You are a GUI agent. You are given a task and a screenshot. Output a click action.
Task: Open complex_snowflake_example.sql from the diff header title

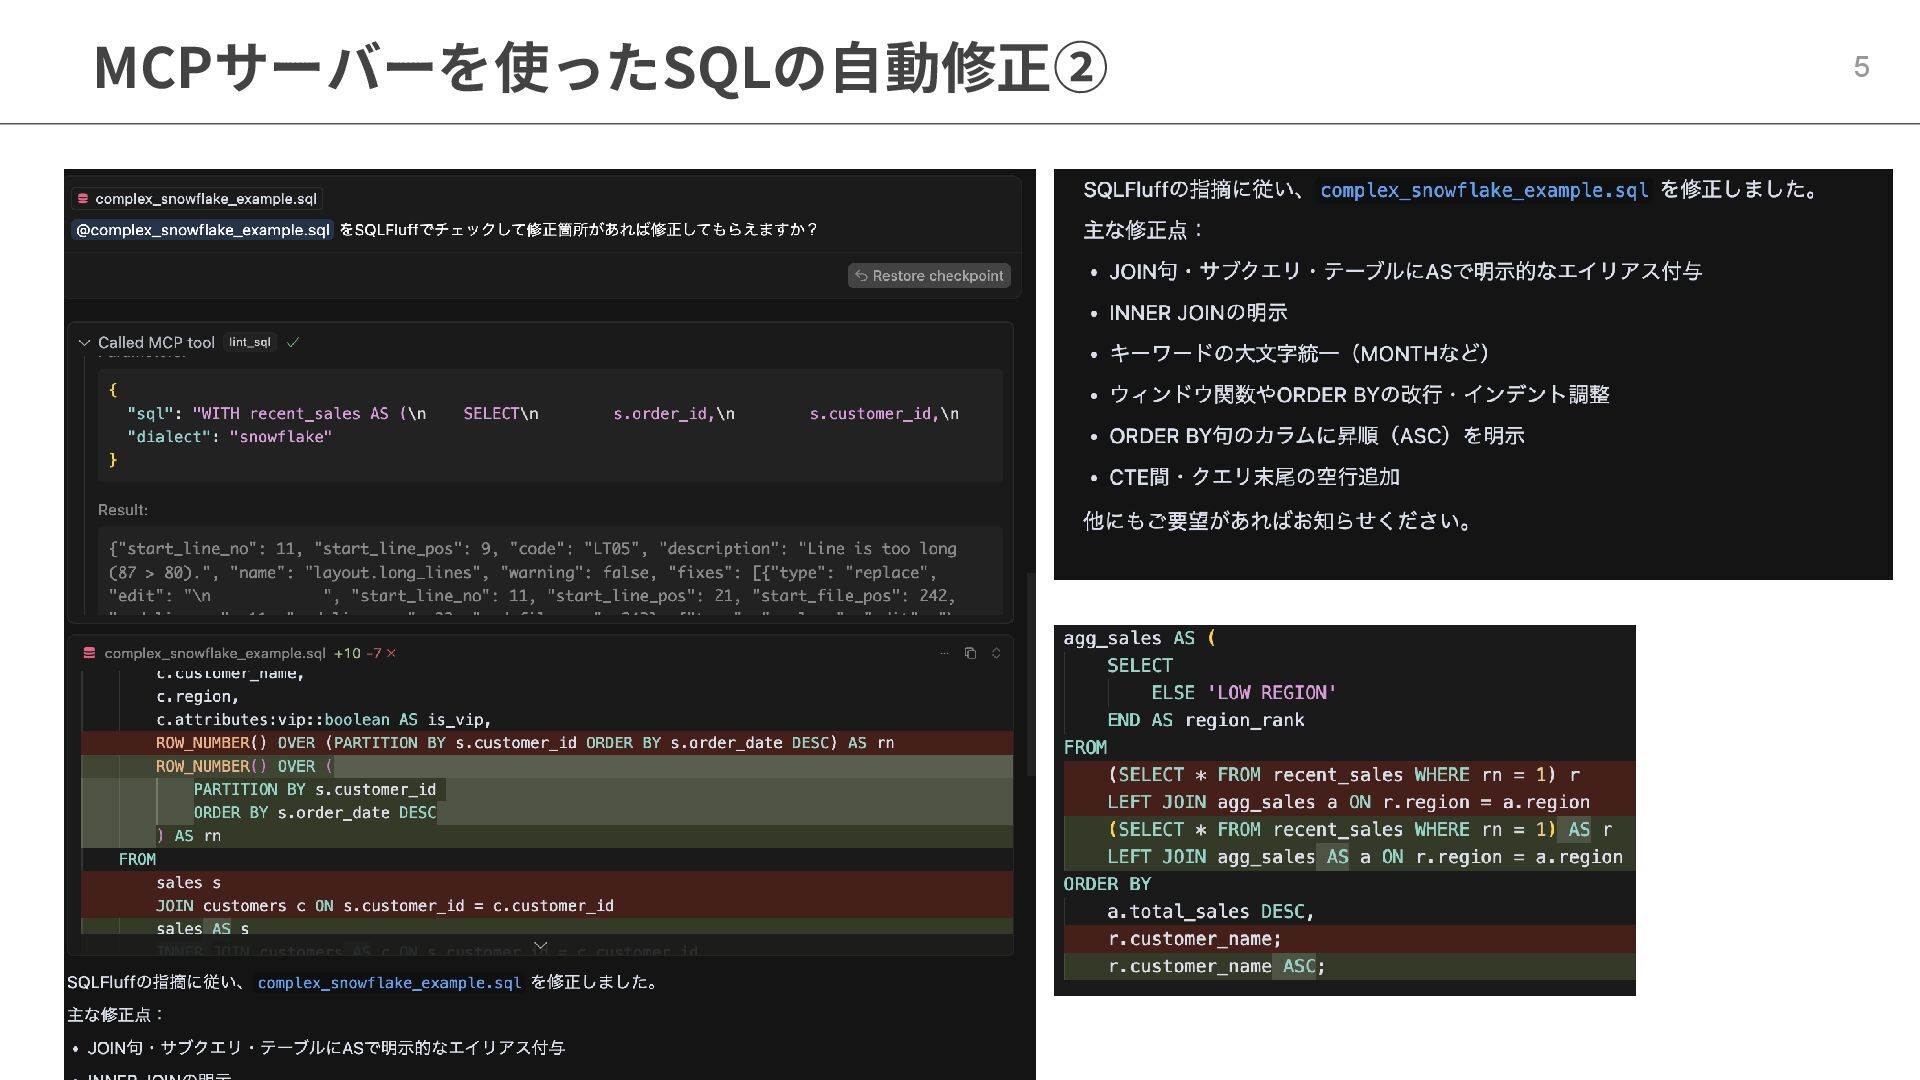click(x=214, y=653)
